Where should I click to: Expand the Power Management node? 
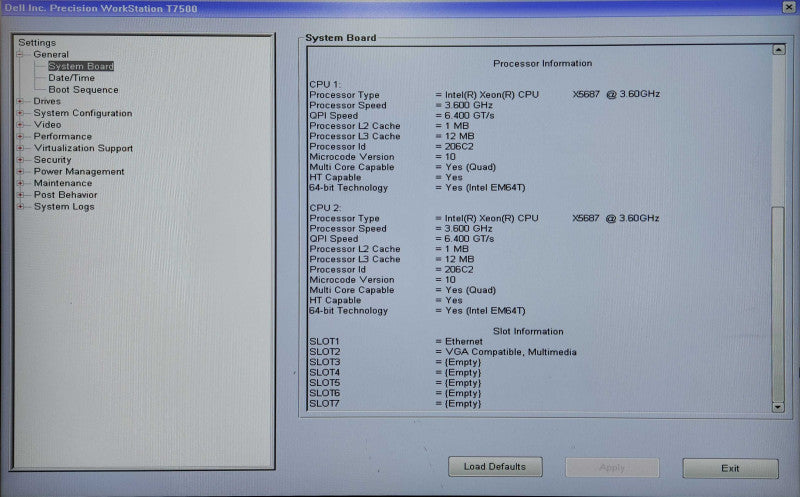[x=20, y=171]
